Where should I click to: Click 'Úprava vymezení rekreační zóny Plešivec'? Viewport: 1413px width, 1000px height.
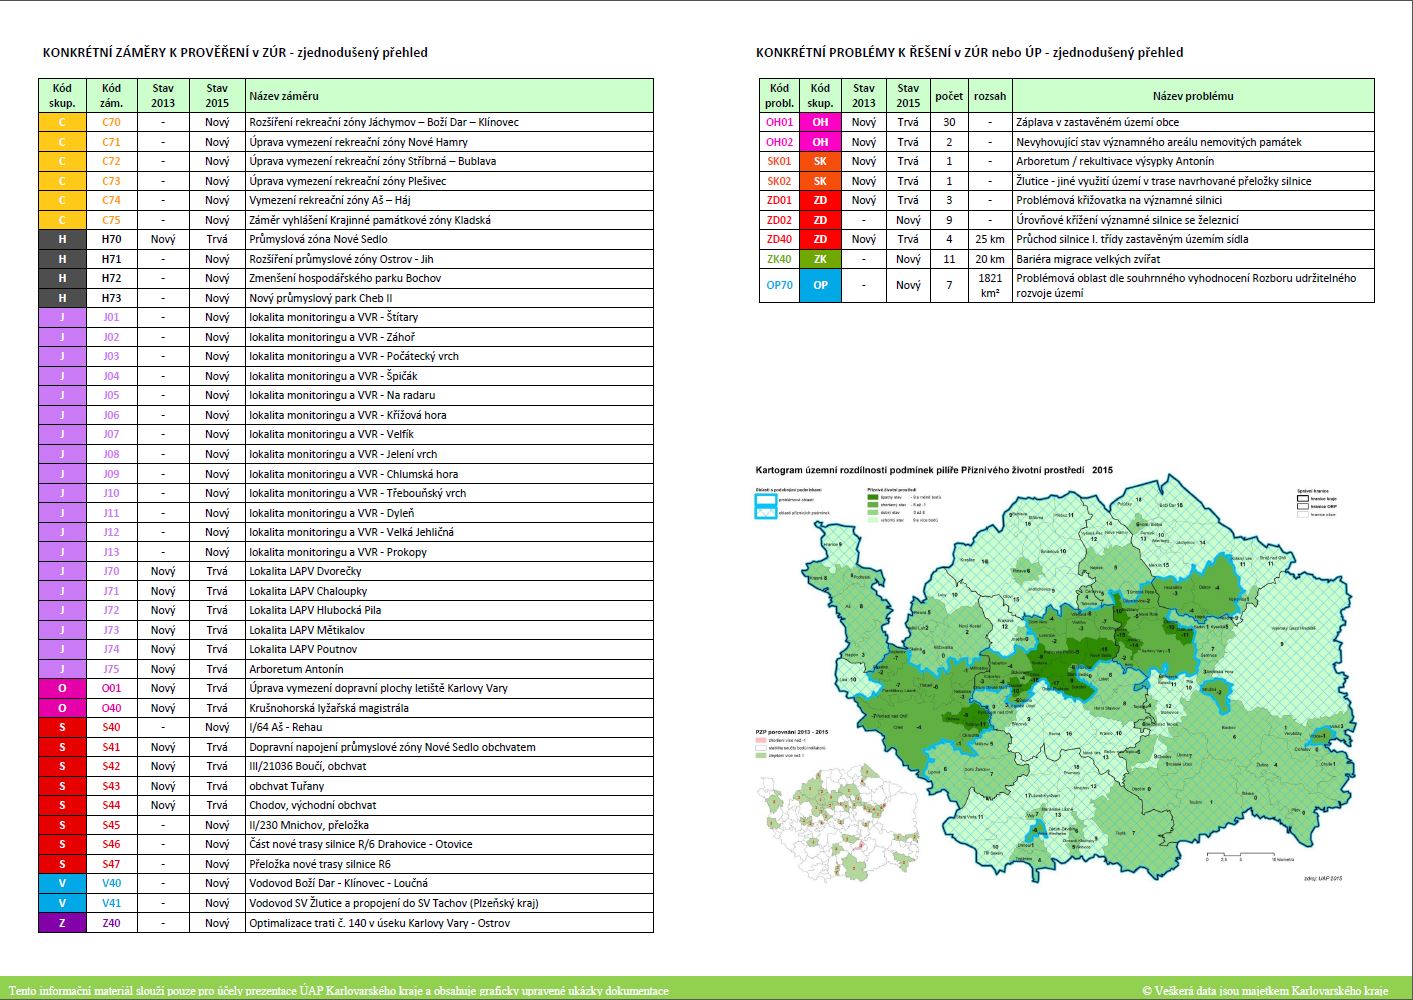coord(348,181)
